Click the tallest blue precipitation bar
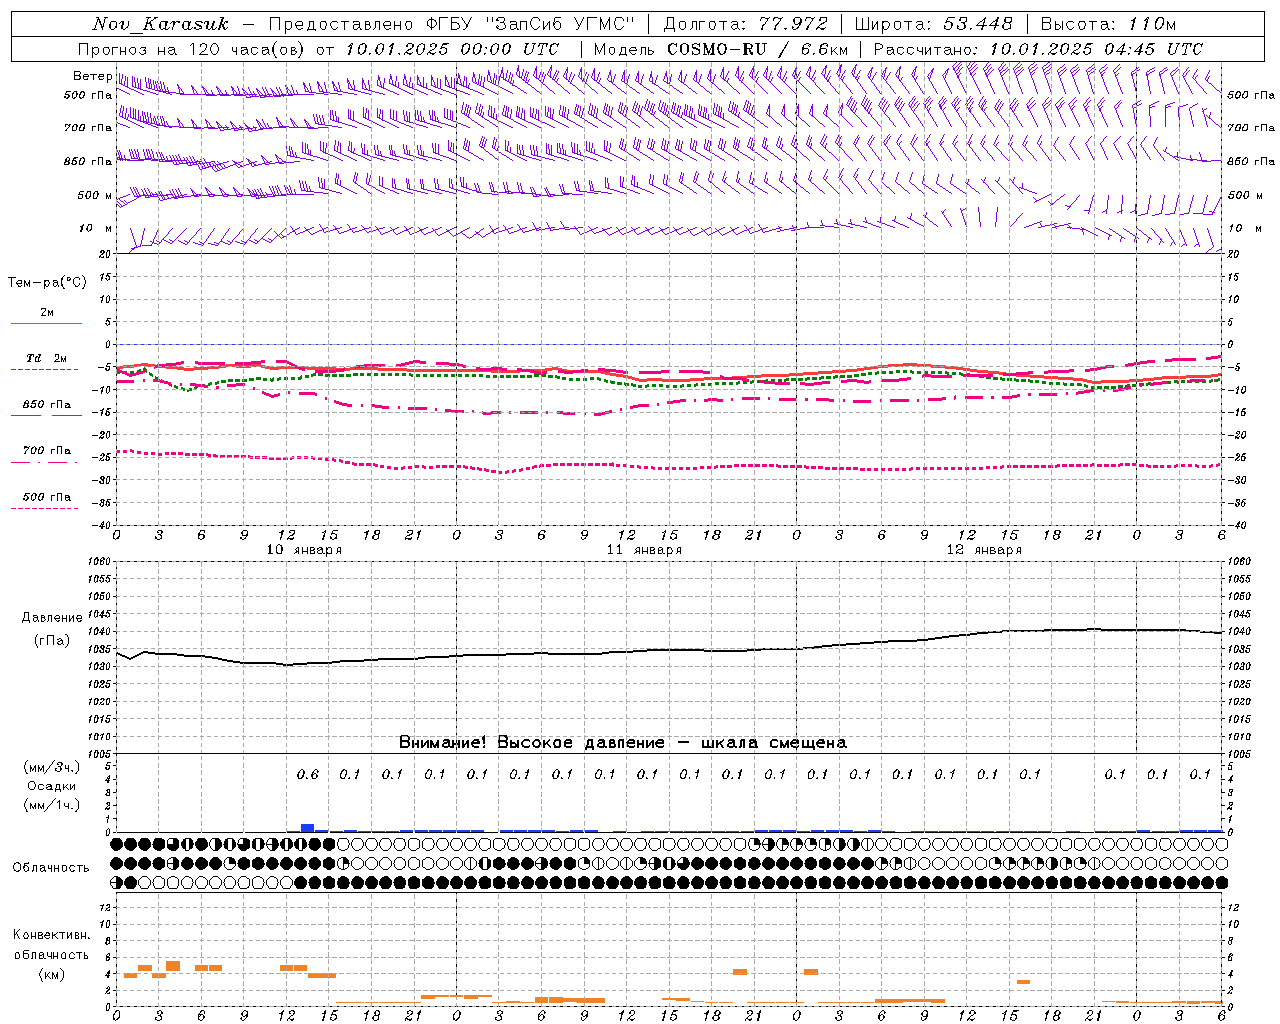This screenshot has height=1024, width=1280. point(308,828)
